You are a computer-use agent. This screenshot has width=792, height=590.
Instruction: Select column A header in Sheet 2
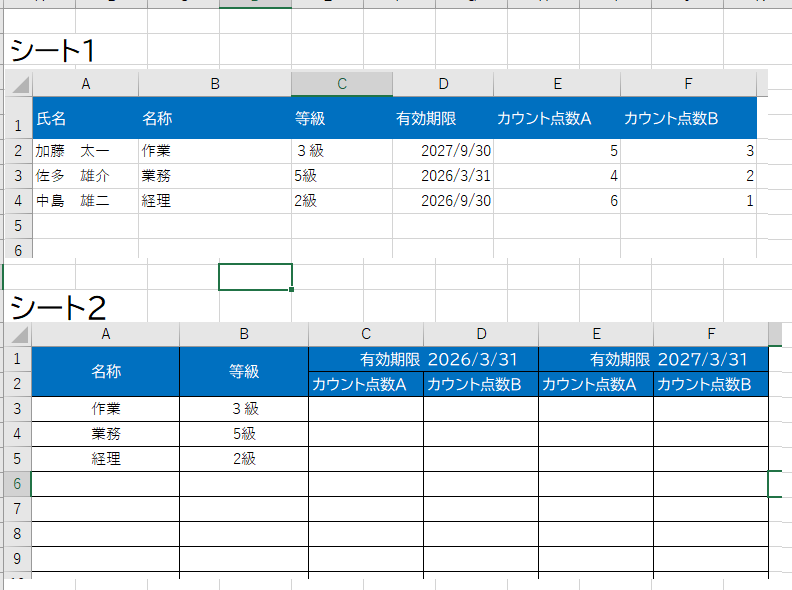pos(106,334)
